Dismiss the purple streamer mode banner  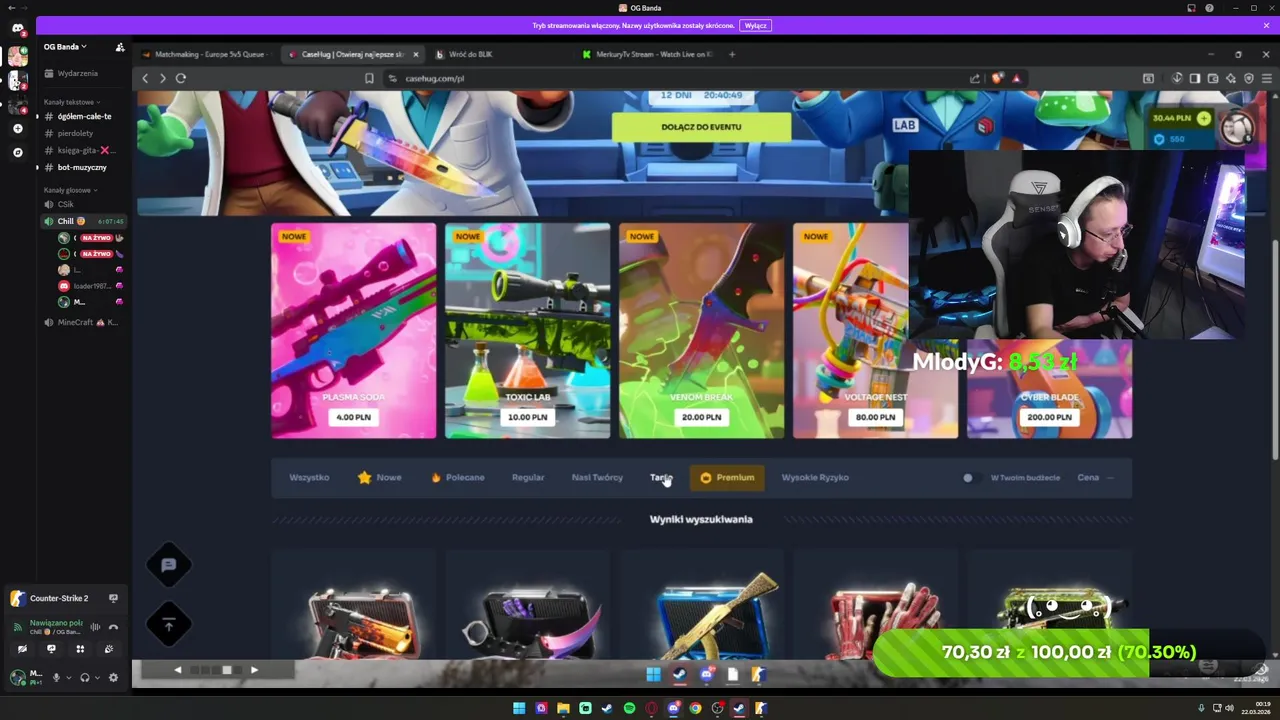(1266, 26)
